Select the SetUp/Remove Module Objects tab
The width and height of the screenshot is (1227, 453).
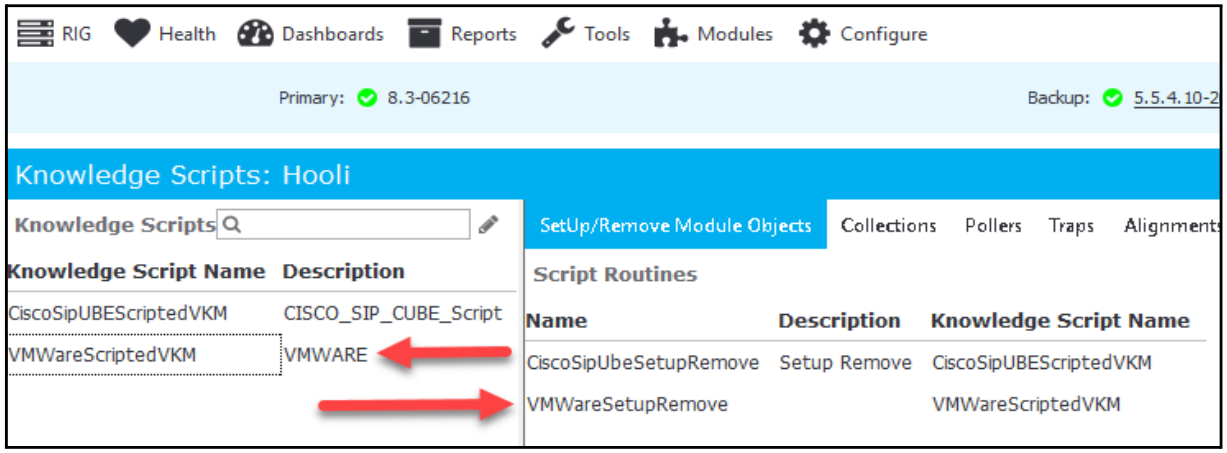(x=675, y=226)
